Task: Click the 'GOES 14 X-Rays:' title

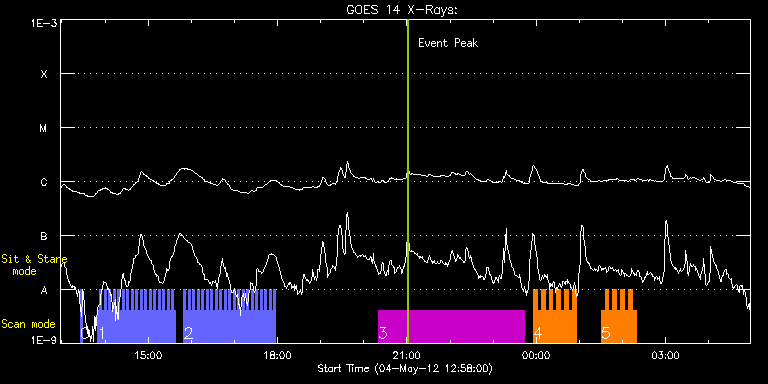Action: pyautogui.click(x=402, y=10)
